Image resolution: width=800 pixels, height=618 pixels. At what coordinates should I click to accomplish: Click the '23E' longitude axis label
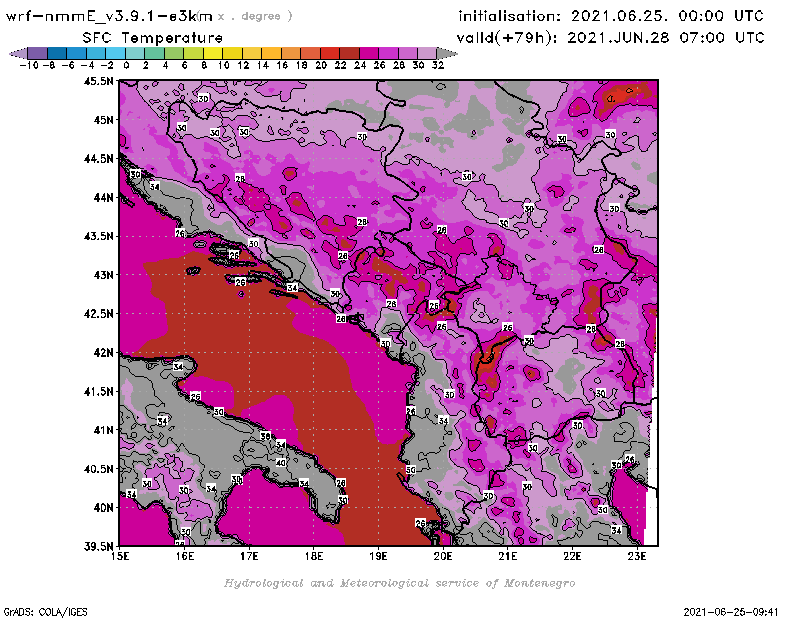coord(637,556)
